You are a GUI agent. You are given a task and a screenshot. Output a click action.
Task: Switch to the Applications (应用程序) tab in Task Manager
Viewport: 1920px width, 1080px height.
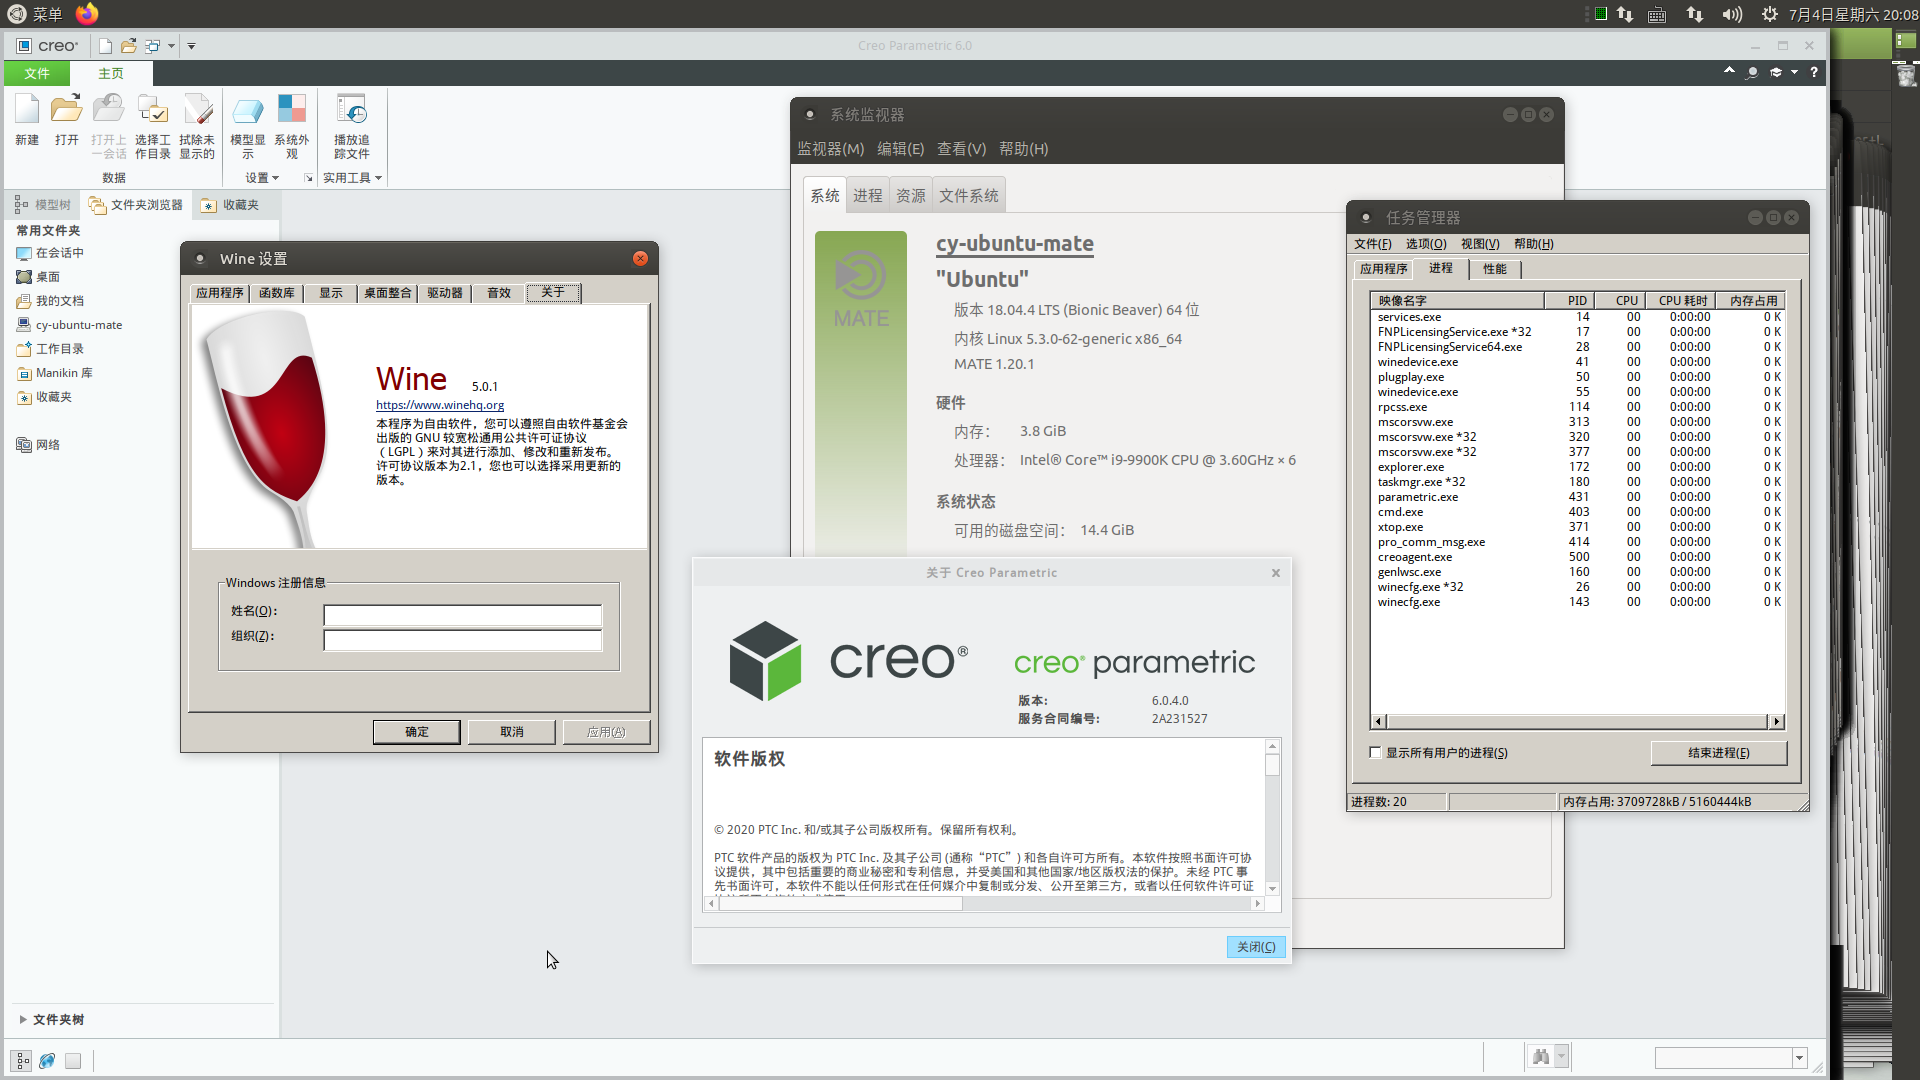pyautogui.click(x=1384, y=269)
